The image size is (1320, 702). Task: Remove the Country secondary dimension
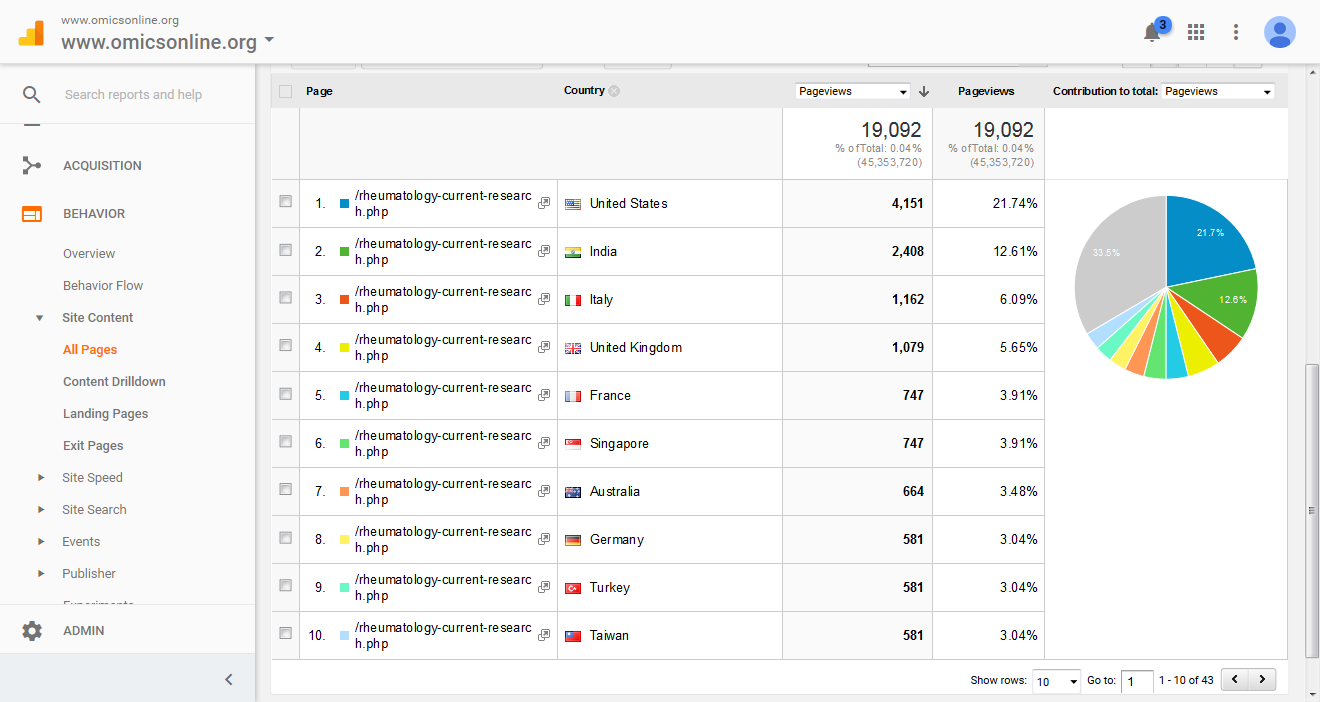tap(614, 91)
